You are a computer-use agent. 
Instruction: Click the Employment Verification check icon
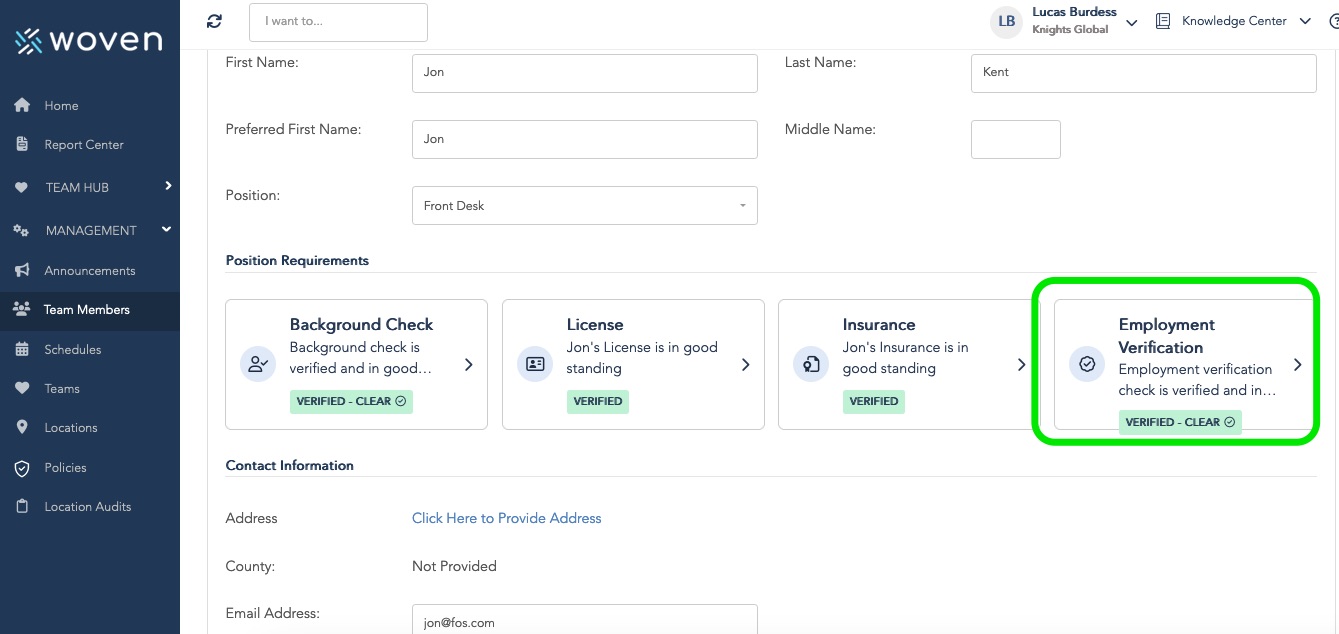[x=1087, y=364]
